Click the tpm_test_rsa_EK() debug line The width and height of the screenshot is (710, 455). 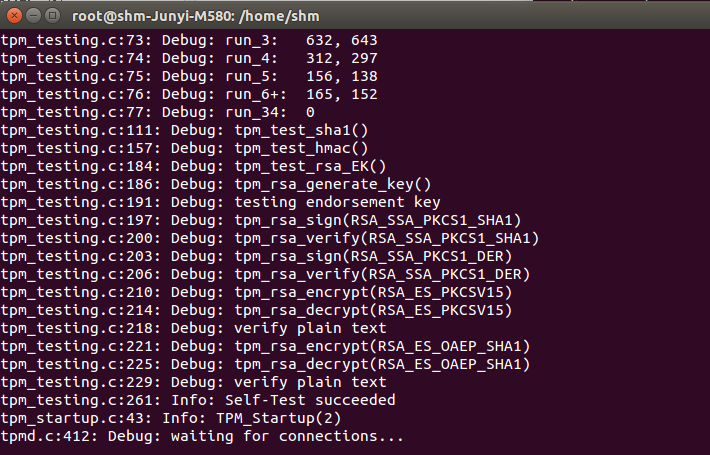[x=193, y=166]
